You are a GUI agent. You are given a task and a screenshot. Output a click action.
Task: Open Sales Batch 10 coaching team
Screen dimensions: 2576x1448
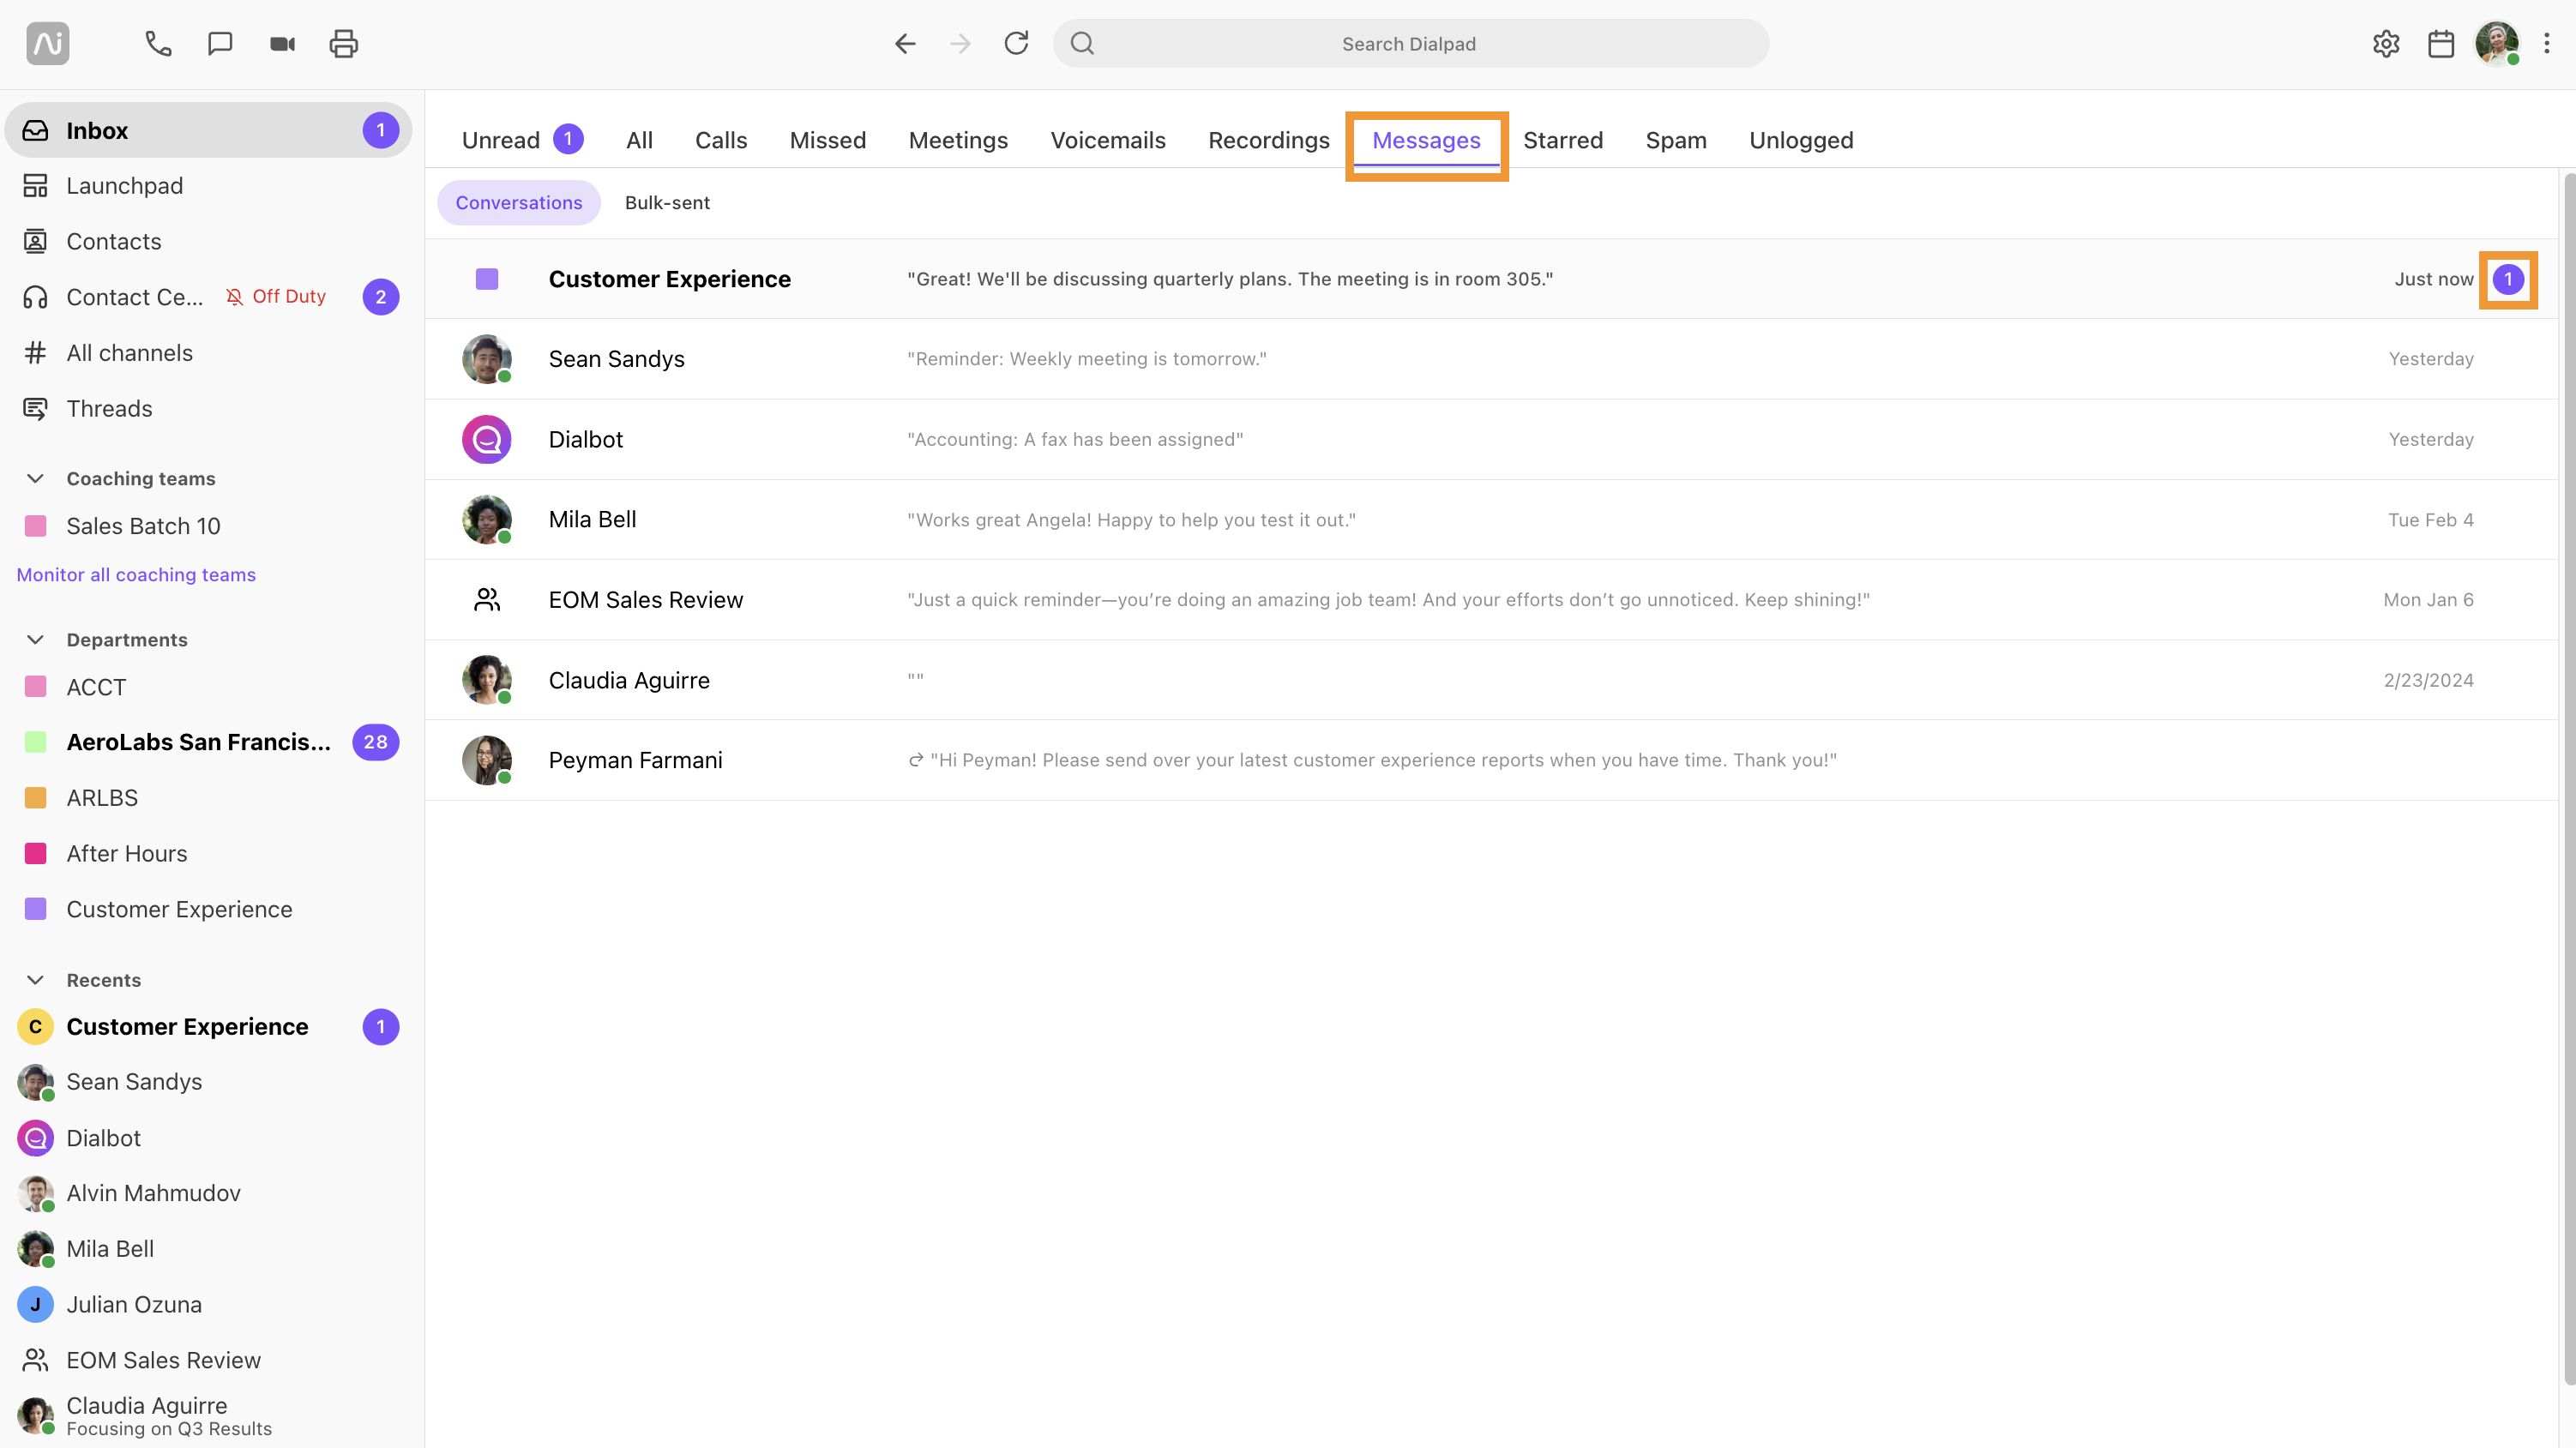pyautogui.click(x=208, y=526)
